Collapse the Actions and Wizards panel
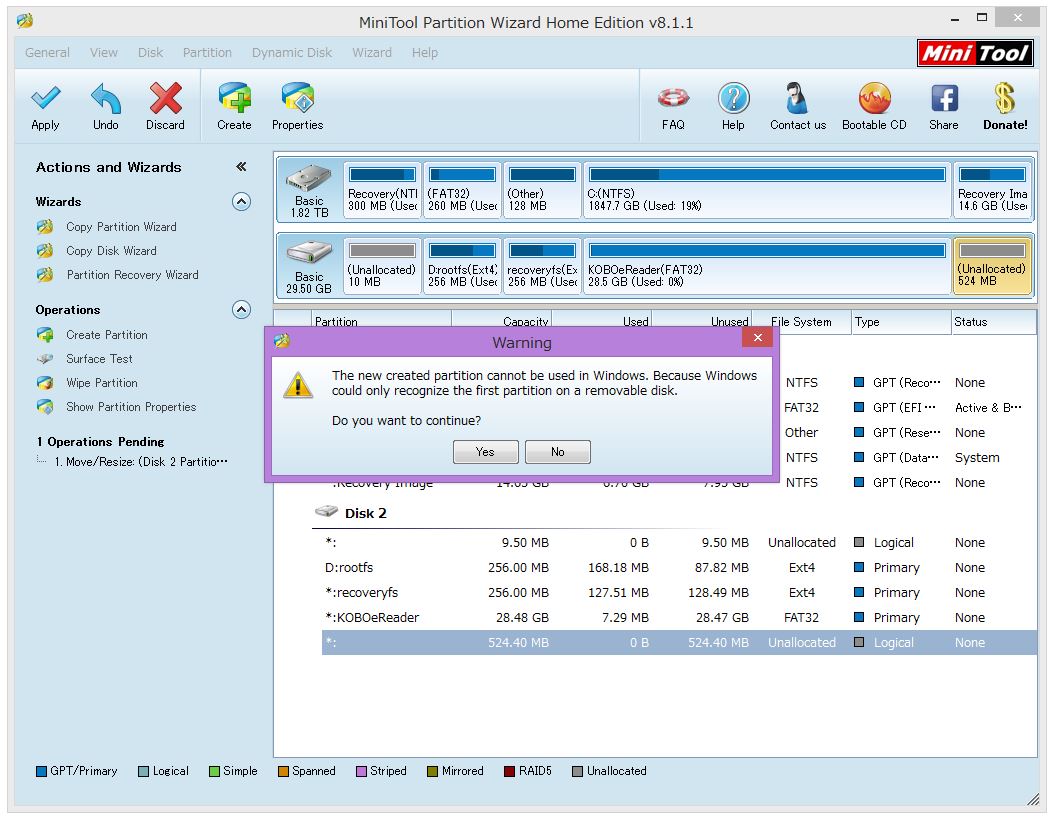This screenshot has width=1054, height=821. (241, 167)
